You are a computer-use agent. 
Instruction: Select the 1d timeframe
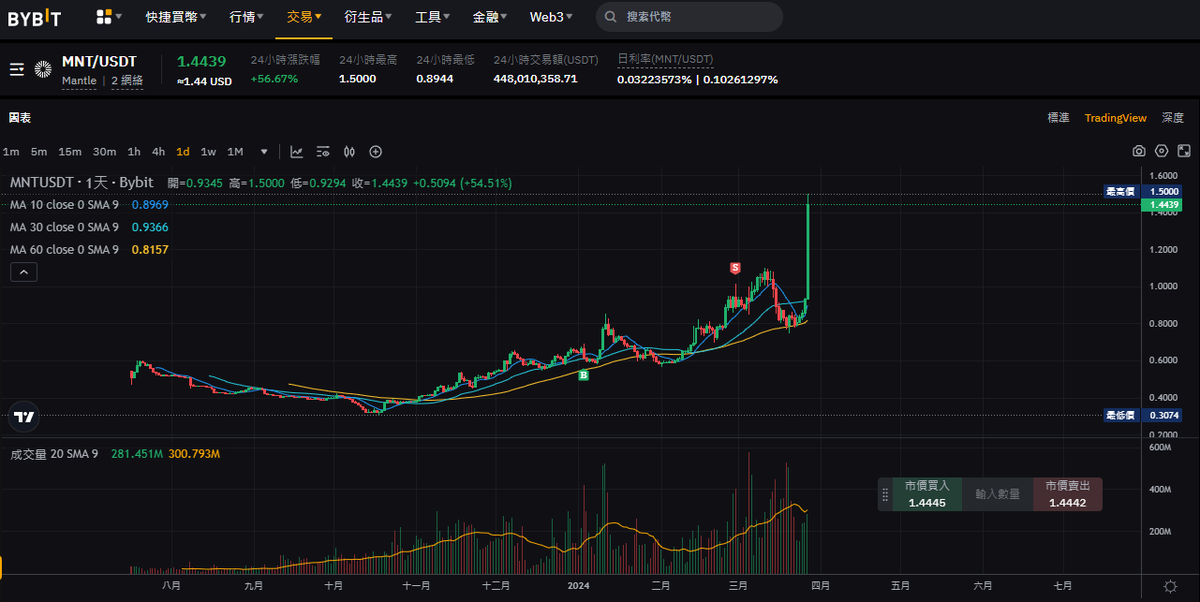(183, 152)
